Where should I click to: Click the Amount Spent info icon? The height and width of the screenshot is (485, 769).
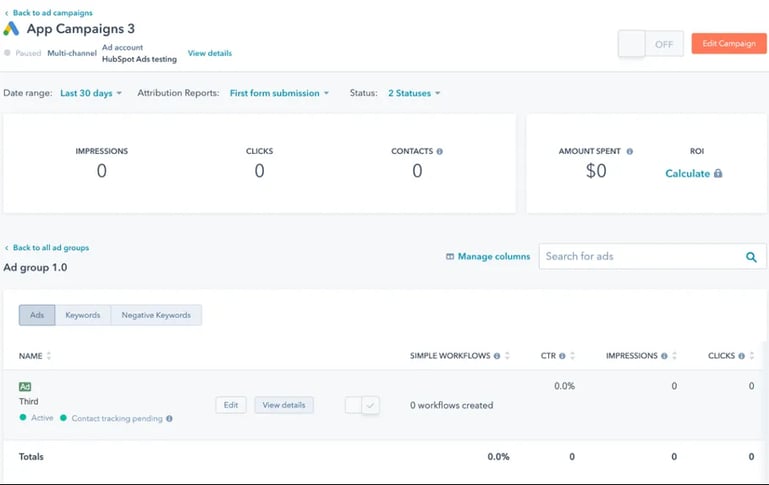click(x=630, y=152)
